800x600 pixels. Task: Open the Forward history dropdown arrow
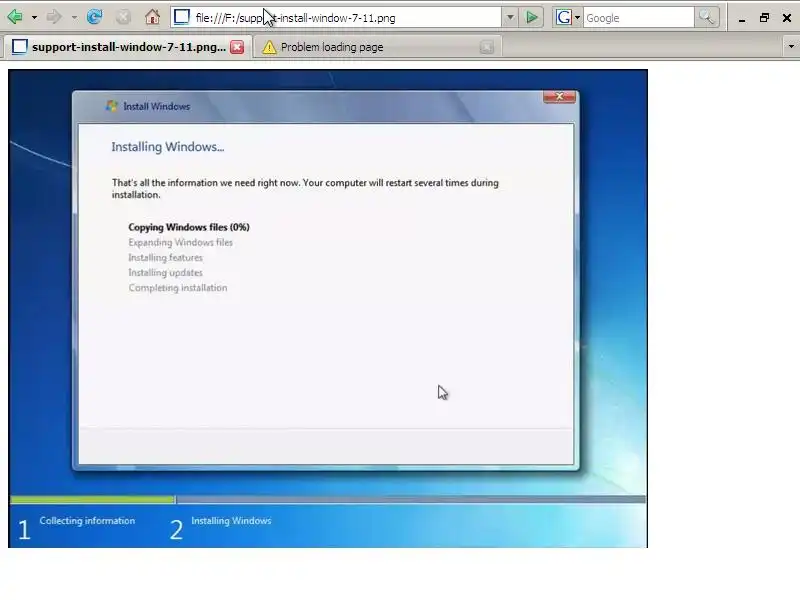[x=74, y=17]
